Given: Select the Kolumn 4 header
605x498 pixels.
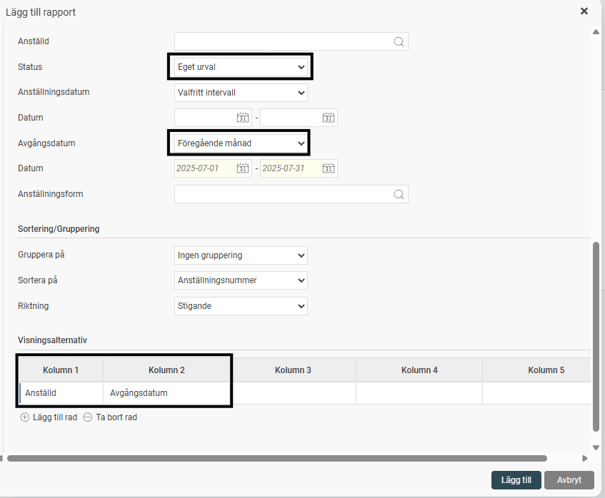Looking at the screenshot, I should (419, 370).
